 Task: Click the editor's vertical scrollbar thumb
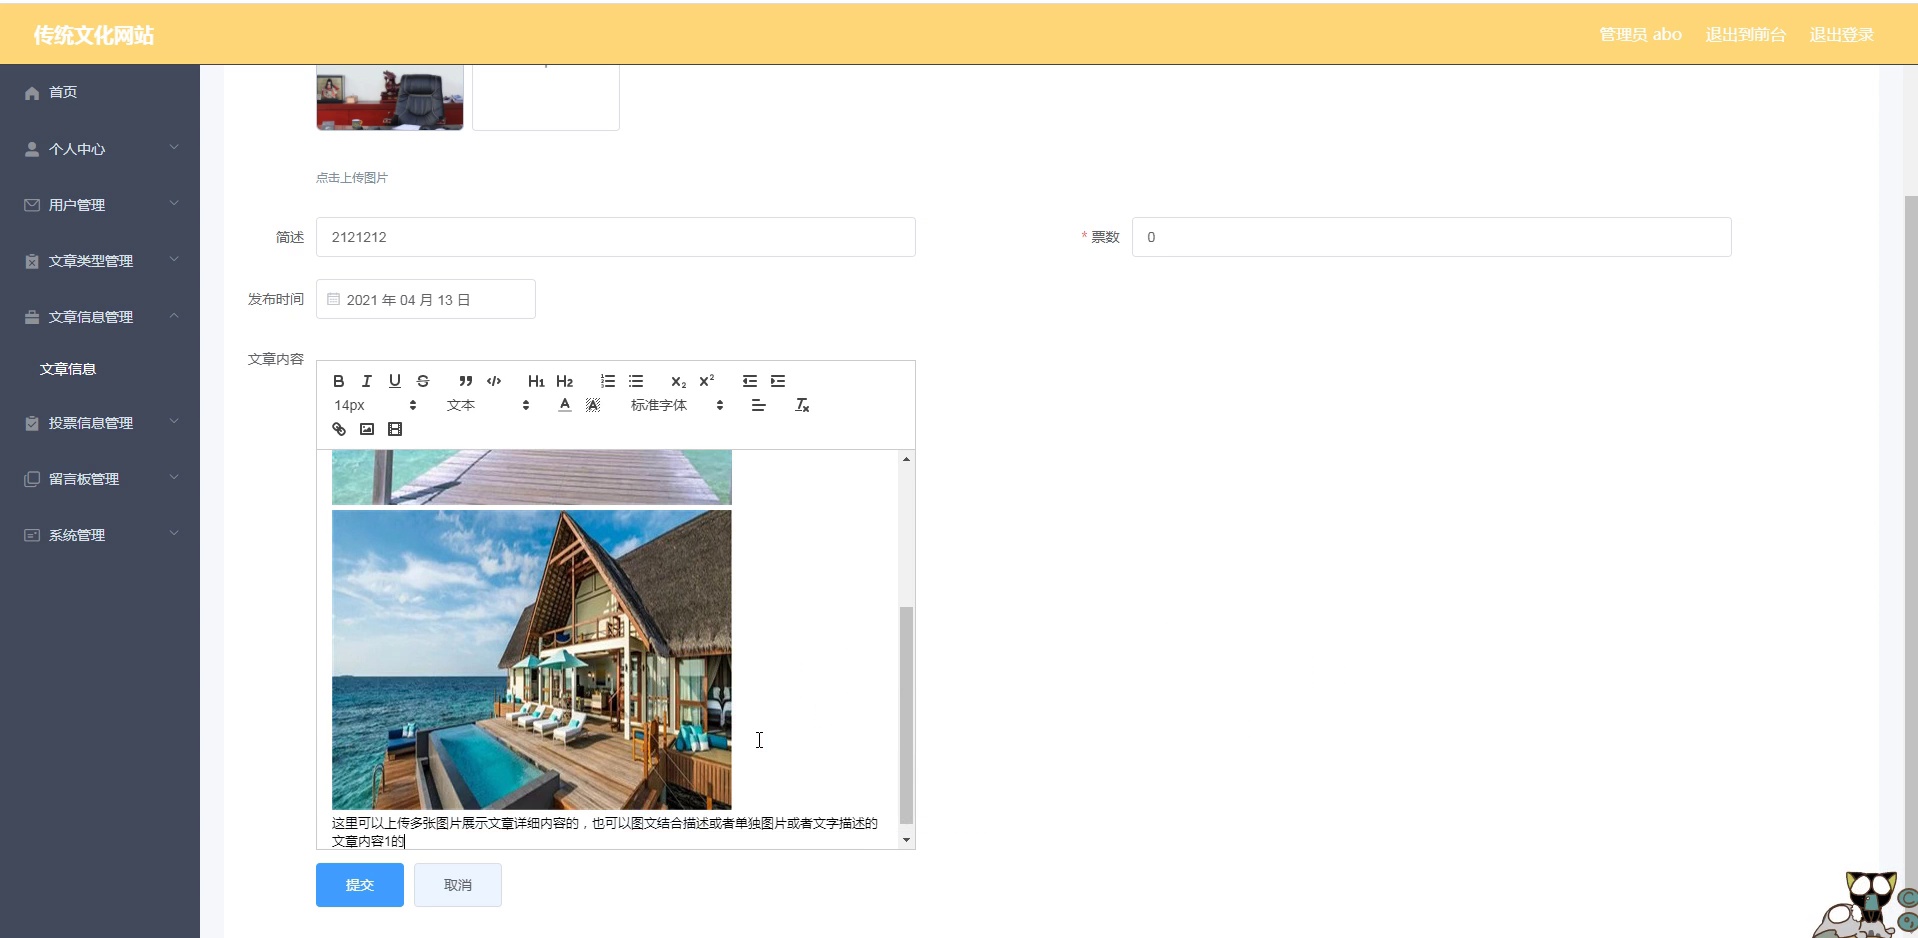click(906, 714)
